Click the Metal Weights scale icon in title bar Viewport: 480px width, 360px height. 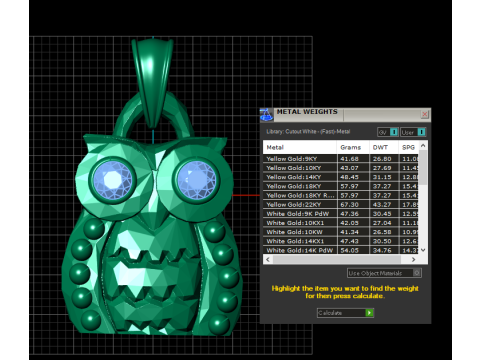266,114
